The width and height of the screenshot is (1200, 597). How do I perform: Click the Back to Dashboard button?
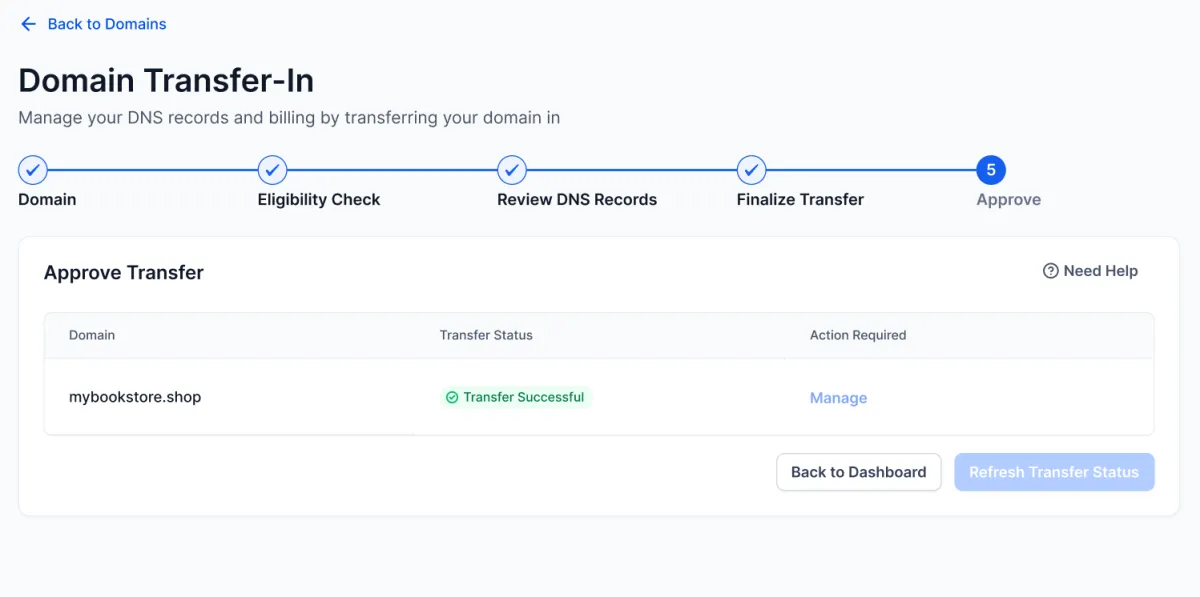859,472
